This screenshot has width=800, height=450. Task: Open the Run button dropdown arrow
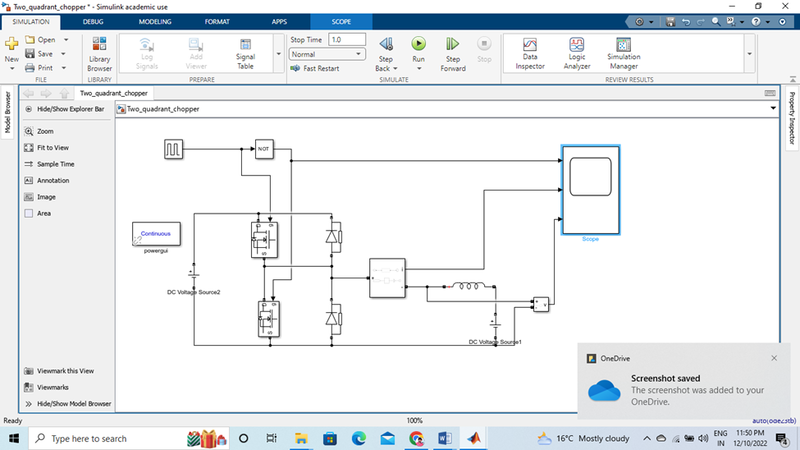[418, 68]
